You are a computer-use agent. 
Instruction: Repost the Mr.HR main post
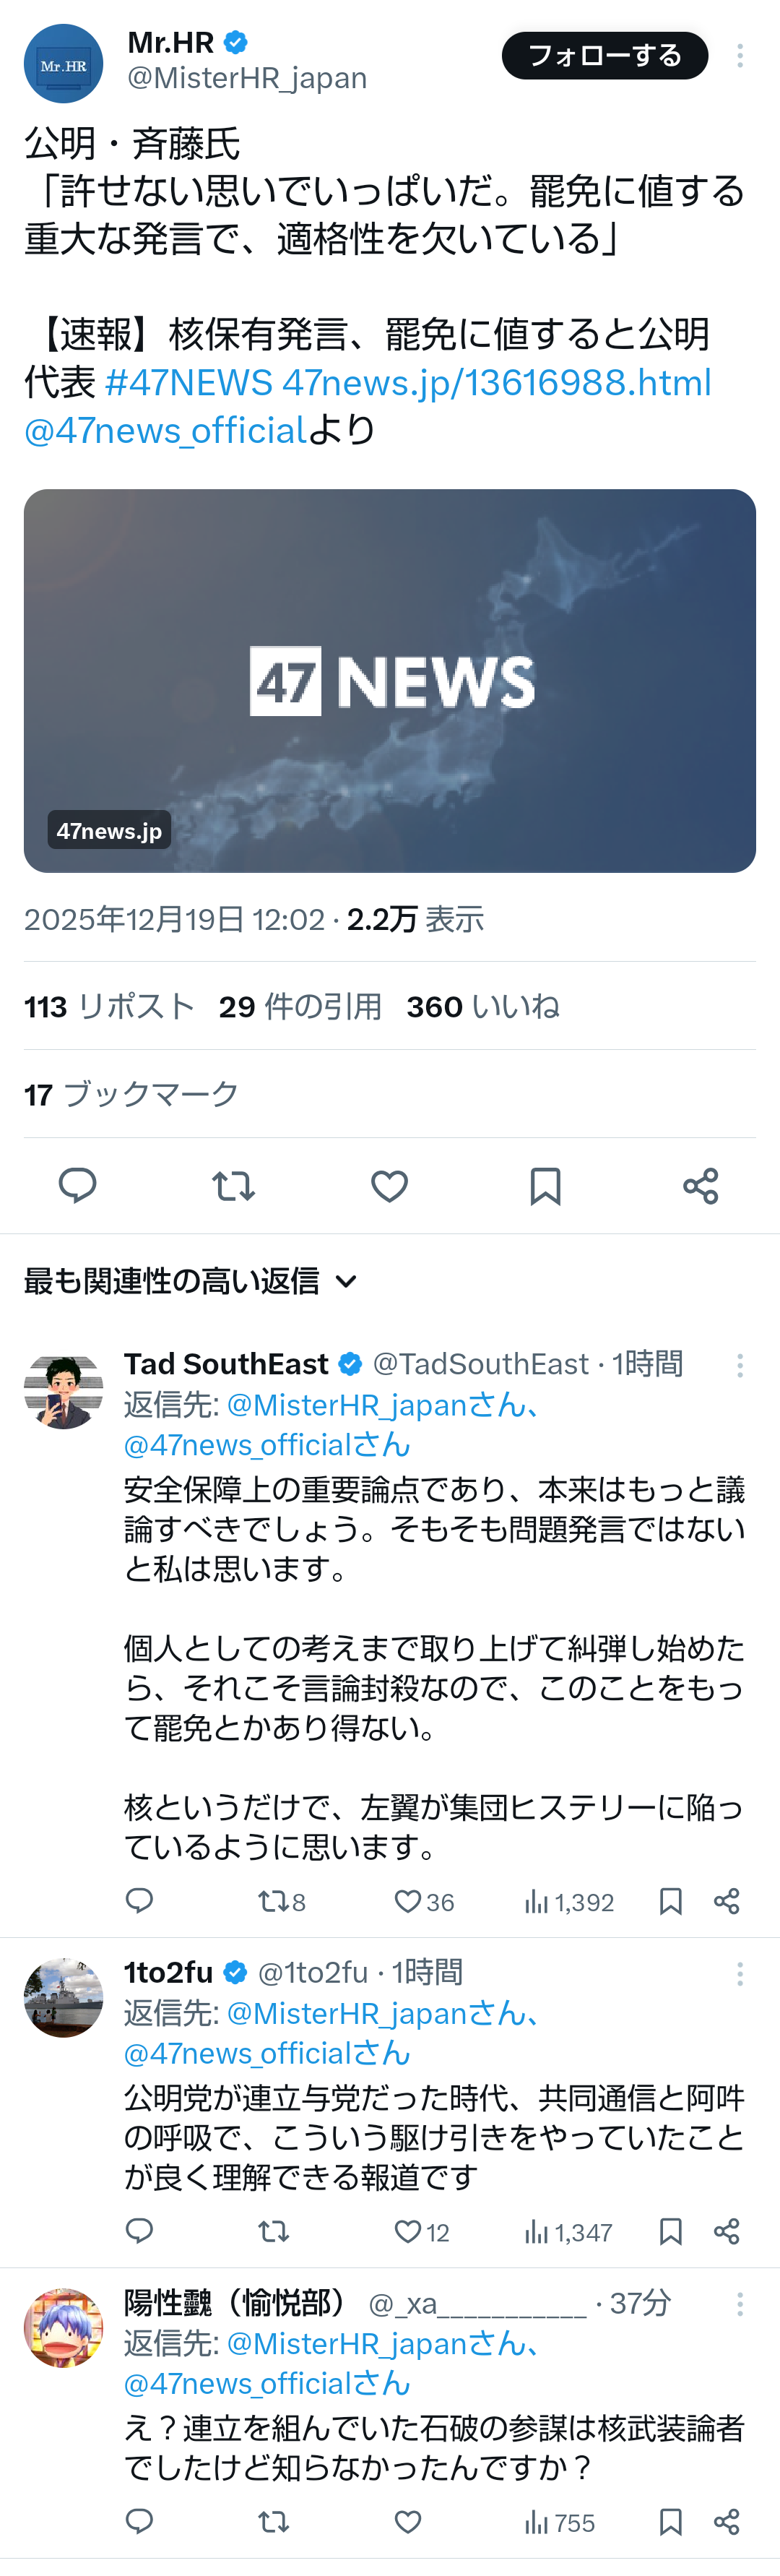(233, 1186)
